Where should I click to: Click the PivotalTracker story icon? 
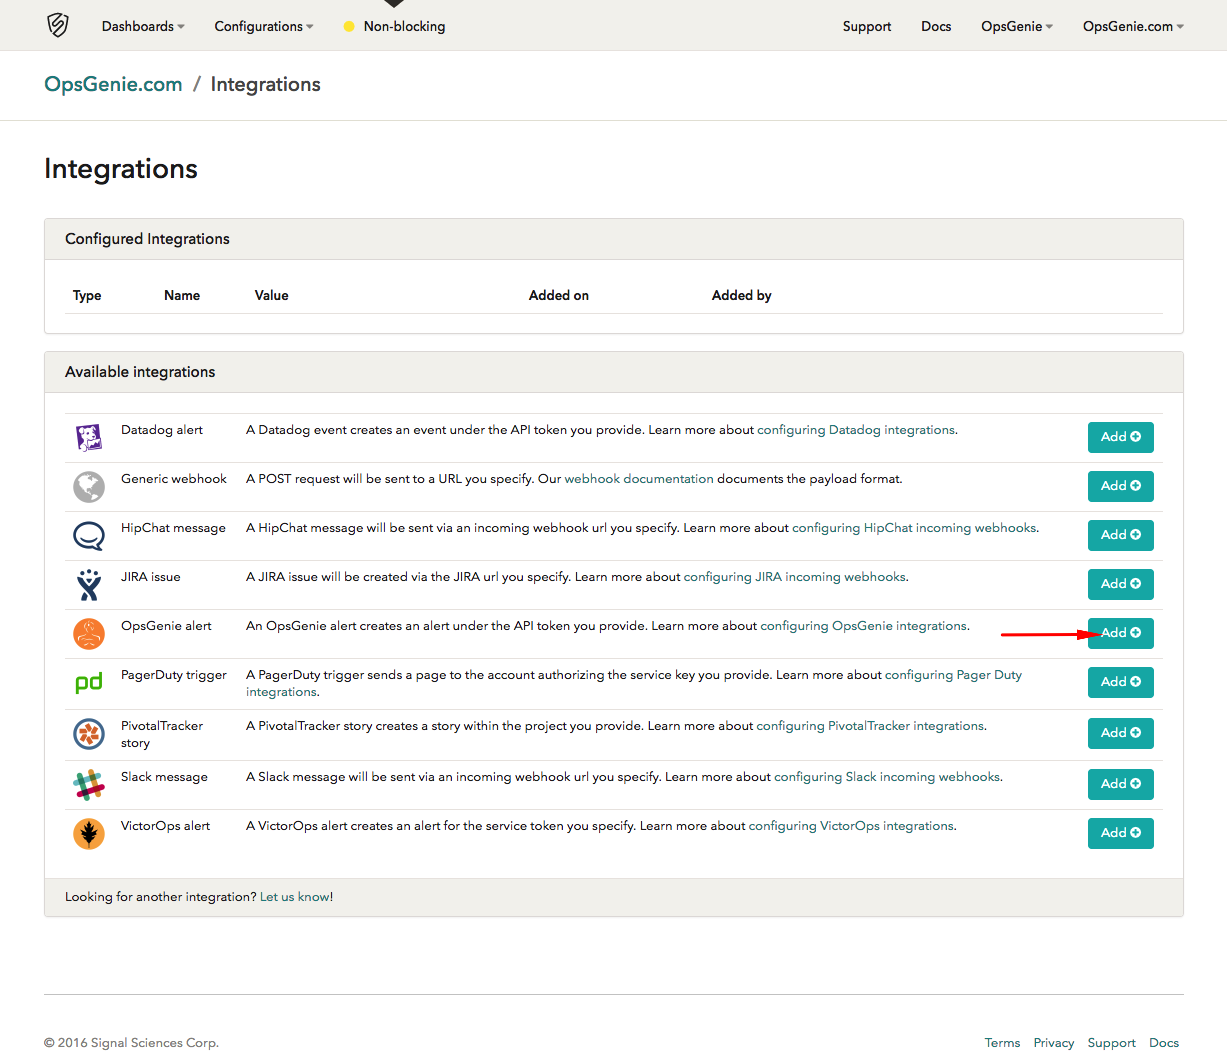89,734
